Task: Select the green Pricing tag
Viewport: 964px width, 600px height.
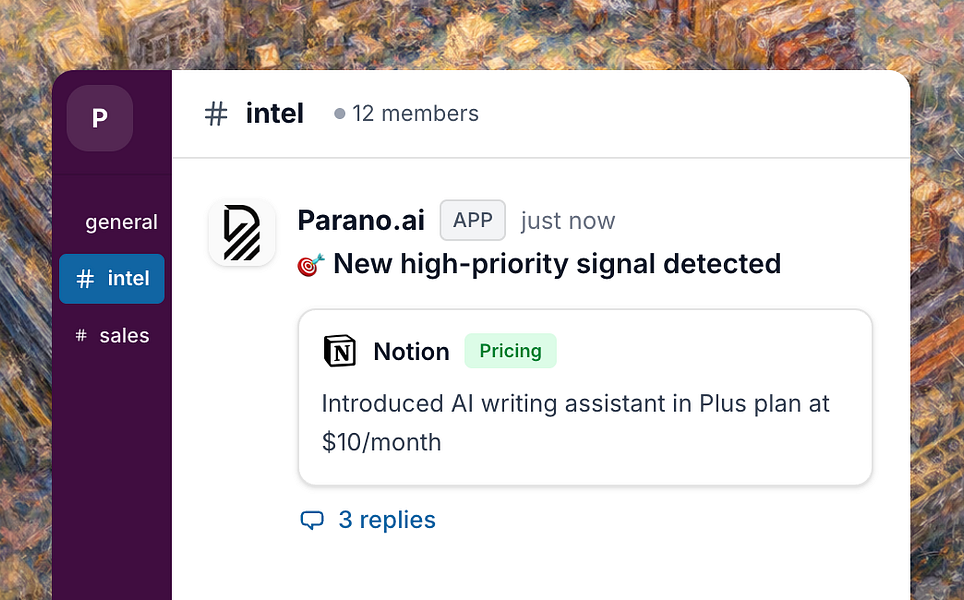Action: coord(510,350)
